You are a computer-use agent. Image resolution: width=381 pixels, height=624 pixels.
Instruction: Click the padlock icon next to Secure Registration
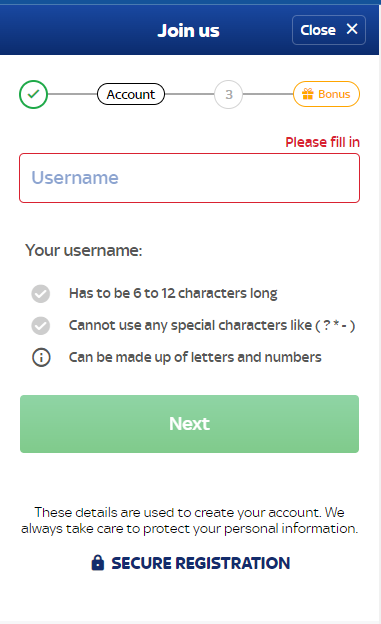pos(98,563)
